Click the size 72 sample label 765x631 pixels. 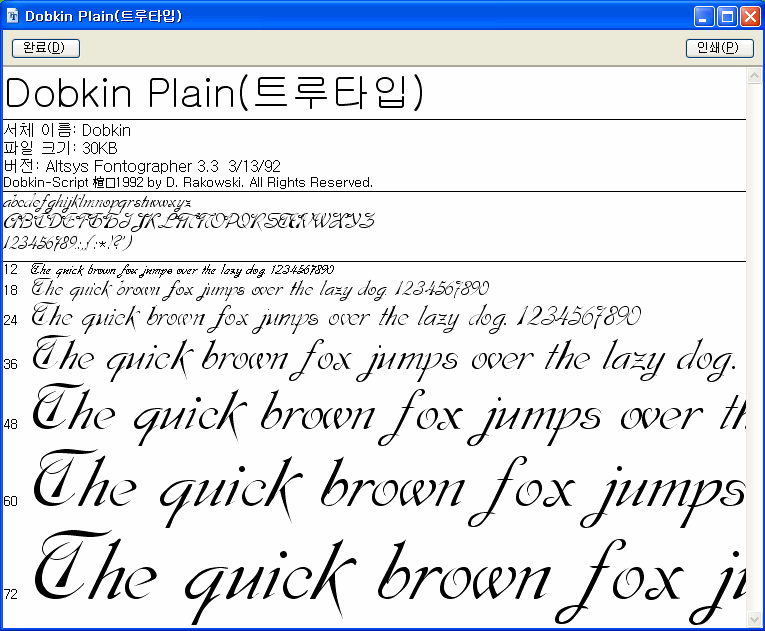point(10,594)
